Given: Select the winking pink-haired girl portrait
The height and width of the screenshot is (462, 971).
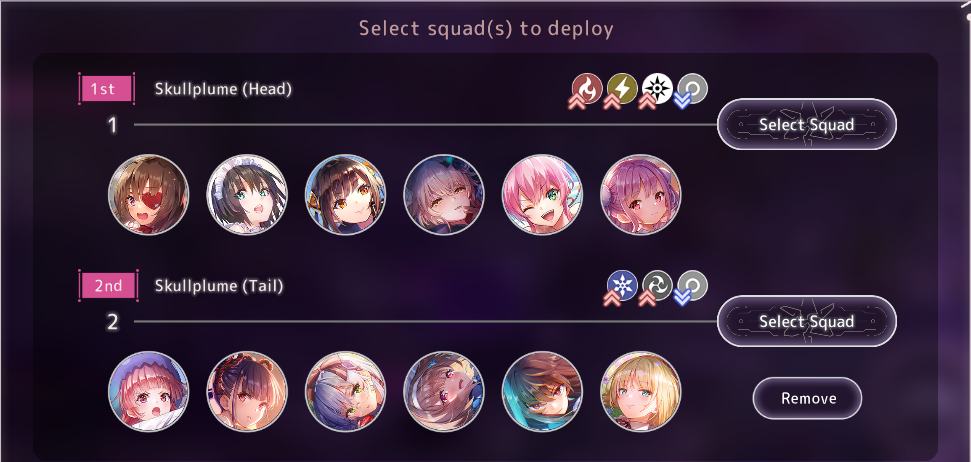Looking at the screenshot, I should coord(542,194).
